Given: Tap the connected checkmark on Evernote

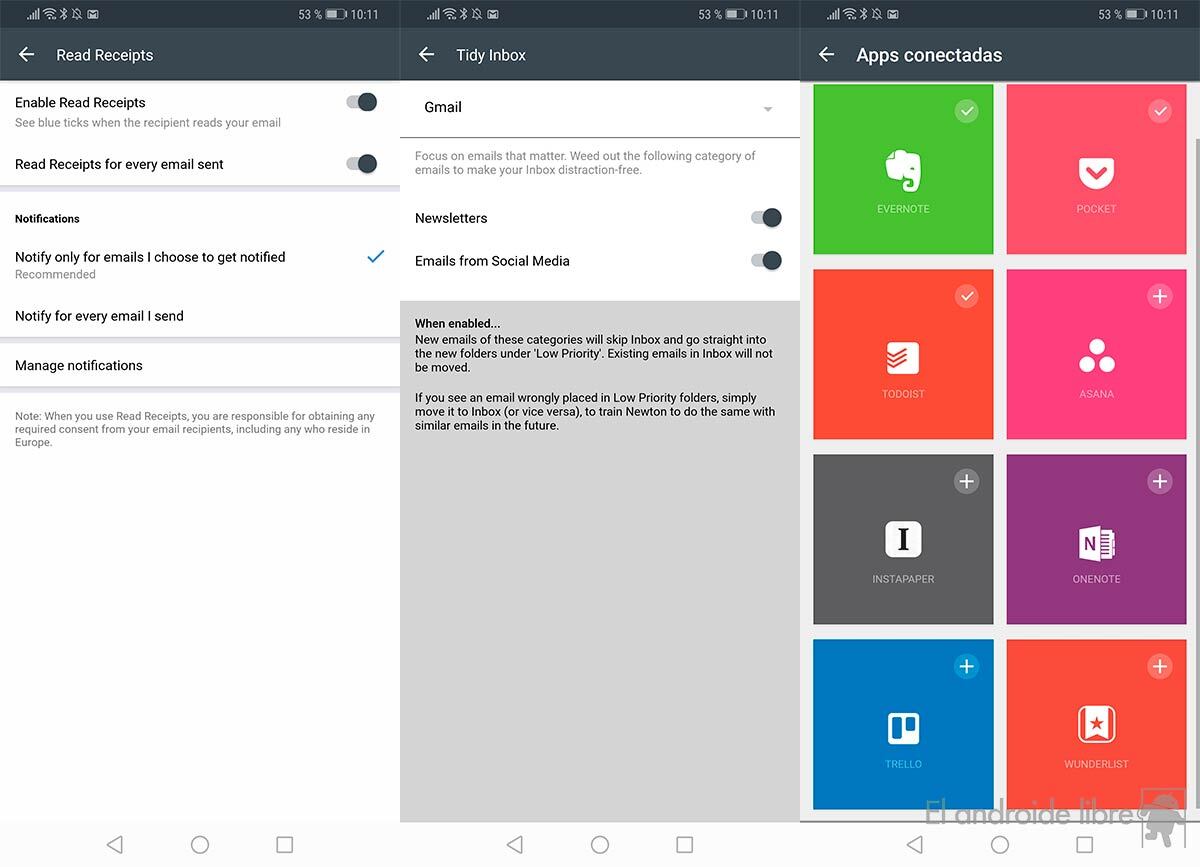Looking at the screenshot, I should pyautogui.click(x=966, y=111).
